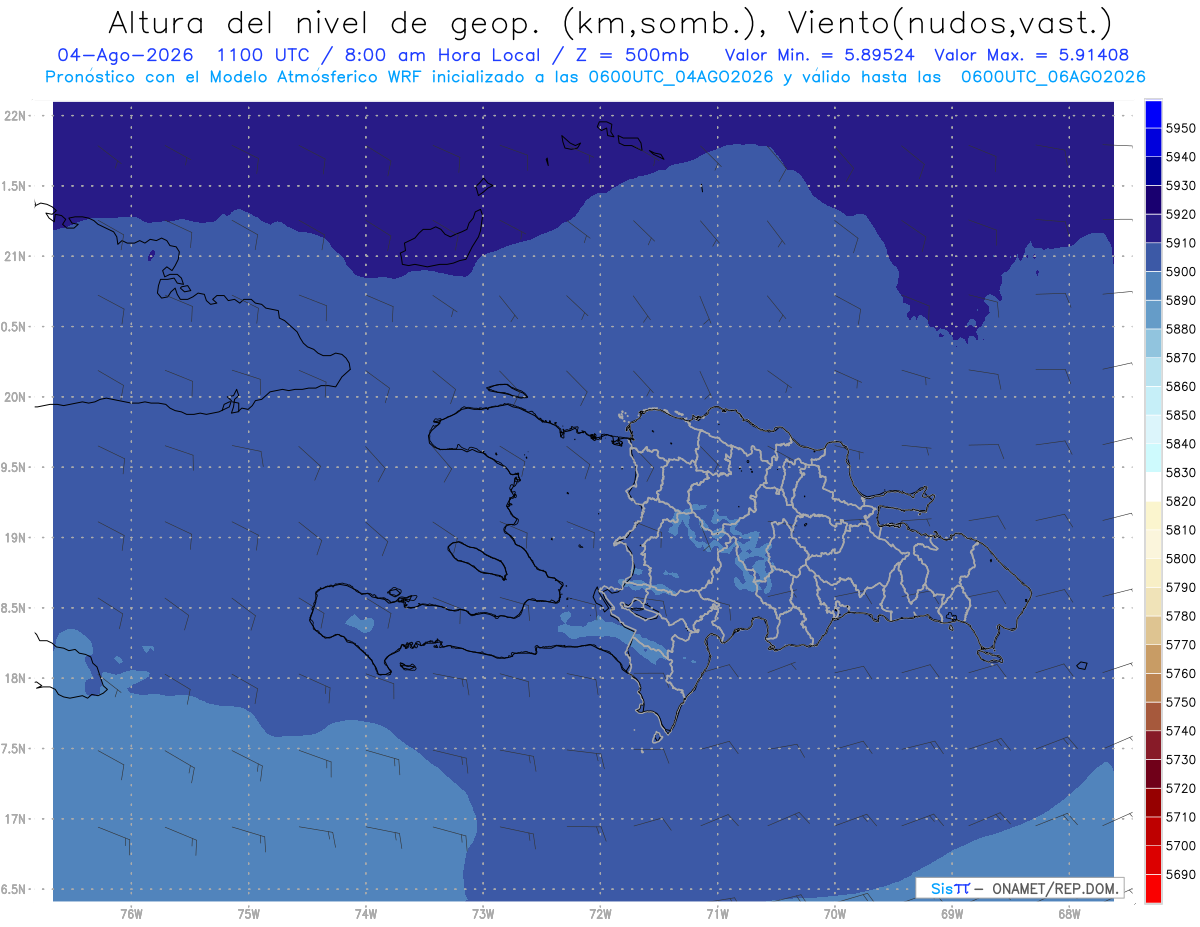The height and width of the screenshot is (927, 1200).
Task: Click the 1.5N latitude axis label
Action: coord(15,186)
